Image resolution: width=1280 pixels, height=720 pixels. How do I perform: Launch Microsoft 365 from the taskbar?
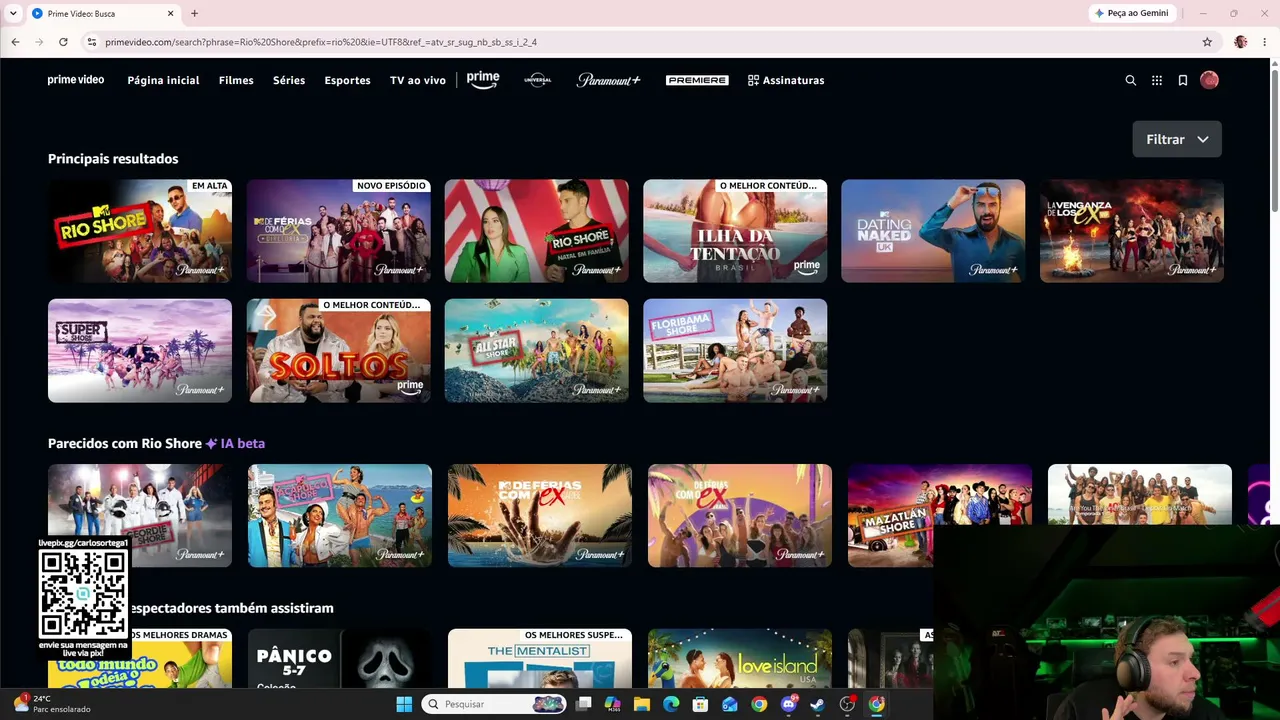click(613, 704)
